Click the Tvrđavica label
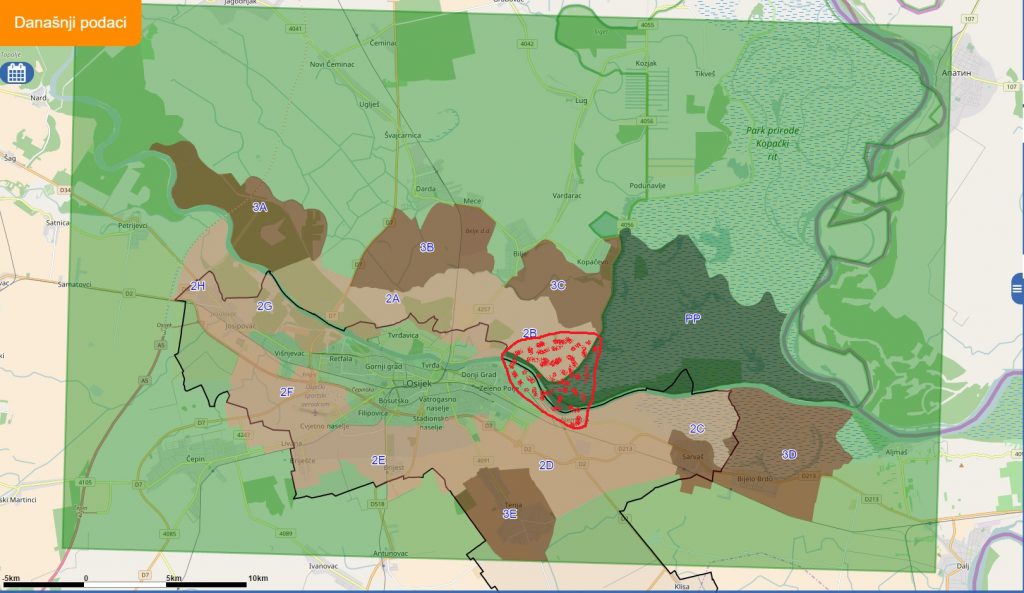Viewport: 1024px width, 593px height. pyautogui.click(x=403, y=336)
